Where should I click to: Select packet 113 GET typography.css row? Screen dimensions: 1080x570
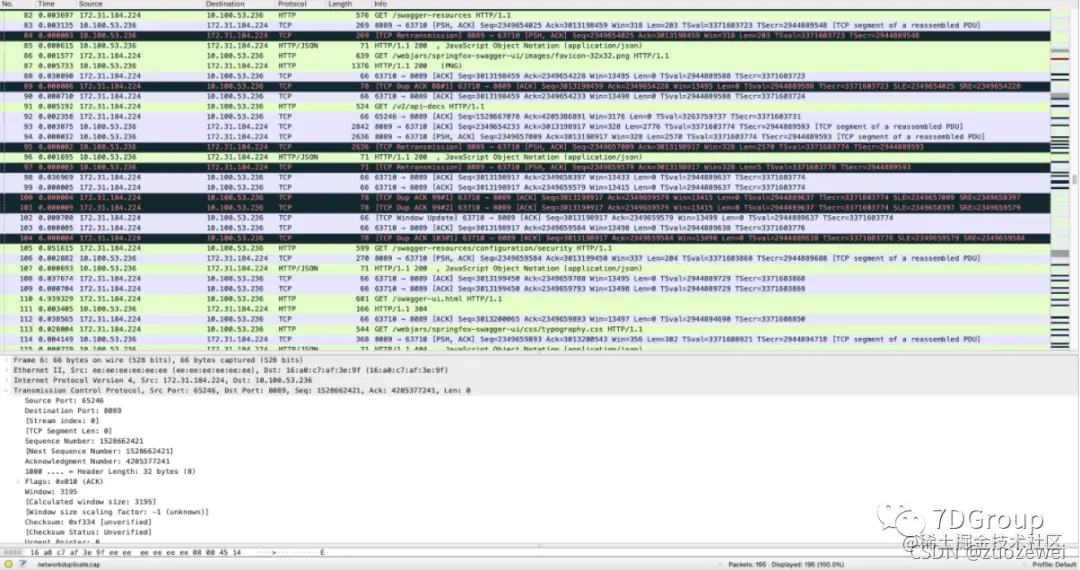(525, 329)
